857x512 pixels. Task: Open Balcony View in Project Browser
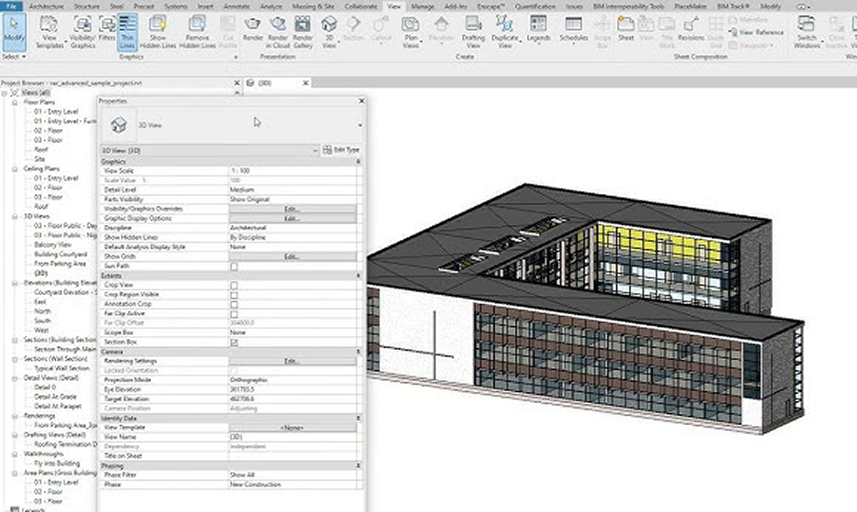(x=52, y=245)
